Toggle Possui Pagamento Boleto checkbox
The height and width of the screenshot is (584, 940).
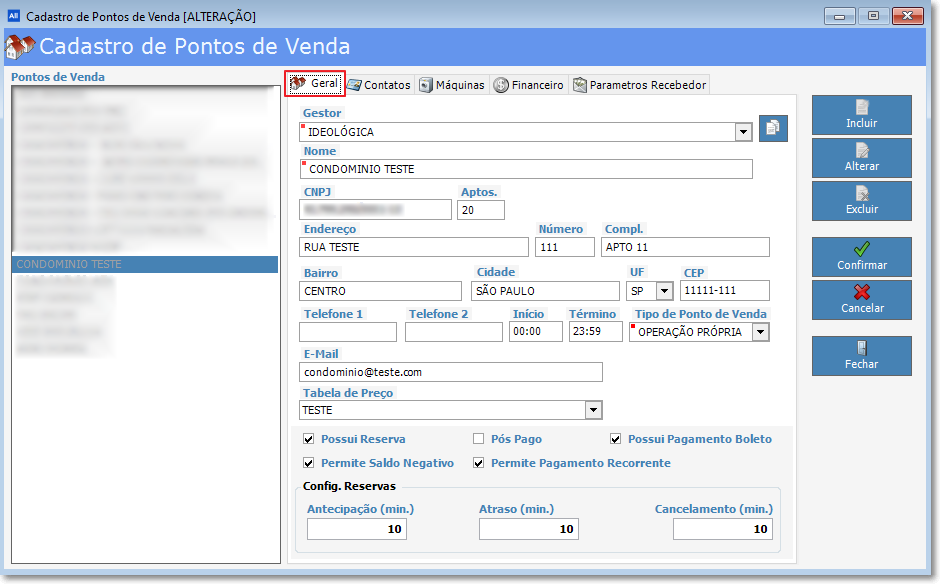coord(616,439)
